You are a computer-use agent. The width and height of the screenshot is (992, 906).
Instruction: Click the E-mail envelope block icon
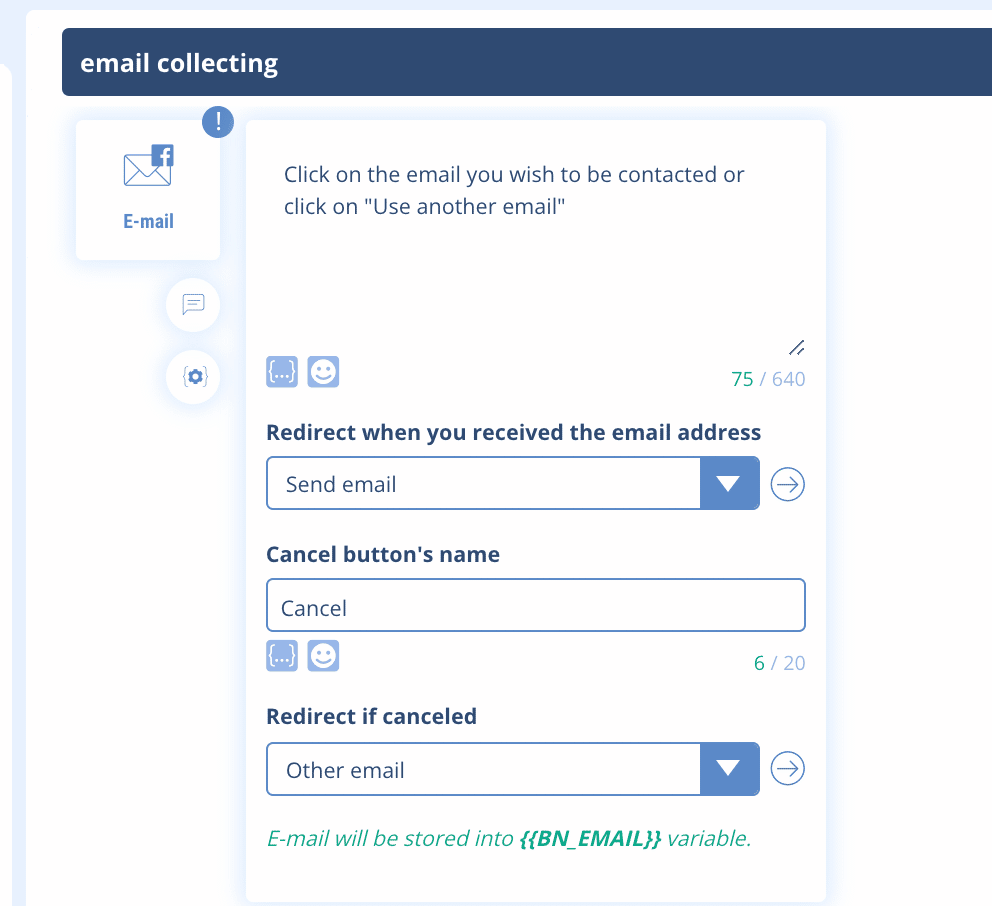[x=148, y=167]
